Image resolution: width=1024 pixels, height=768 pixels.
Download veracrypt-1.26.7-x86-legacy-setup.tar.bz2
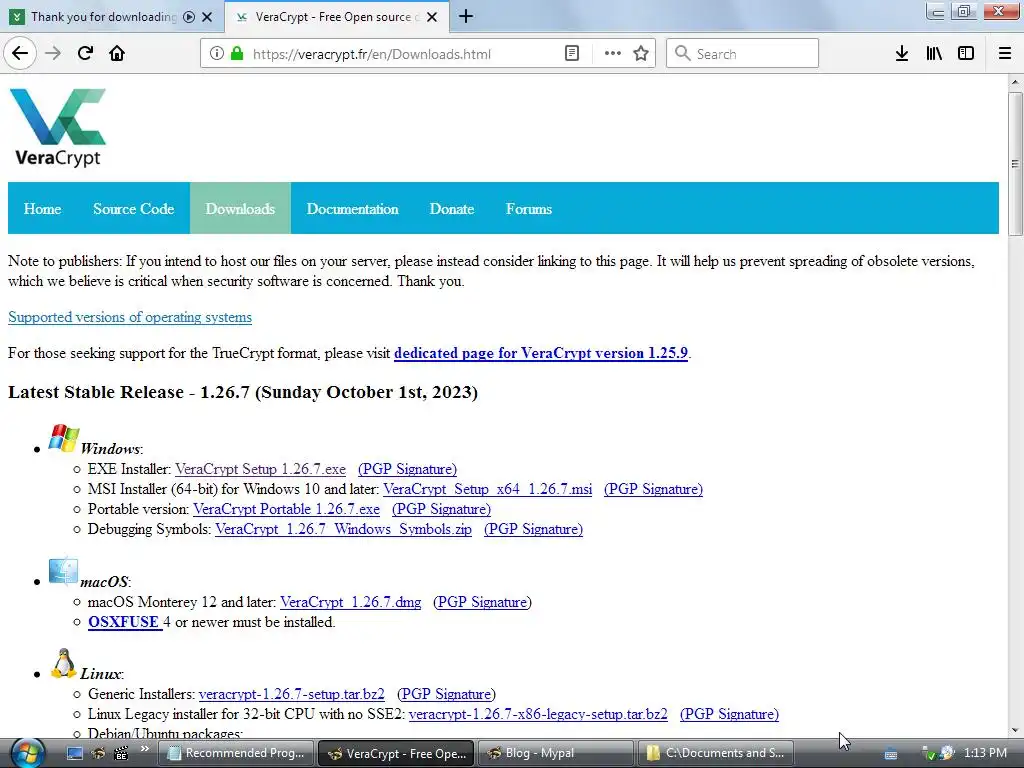click(538, 714)
